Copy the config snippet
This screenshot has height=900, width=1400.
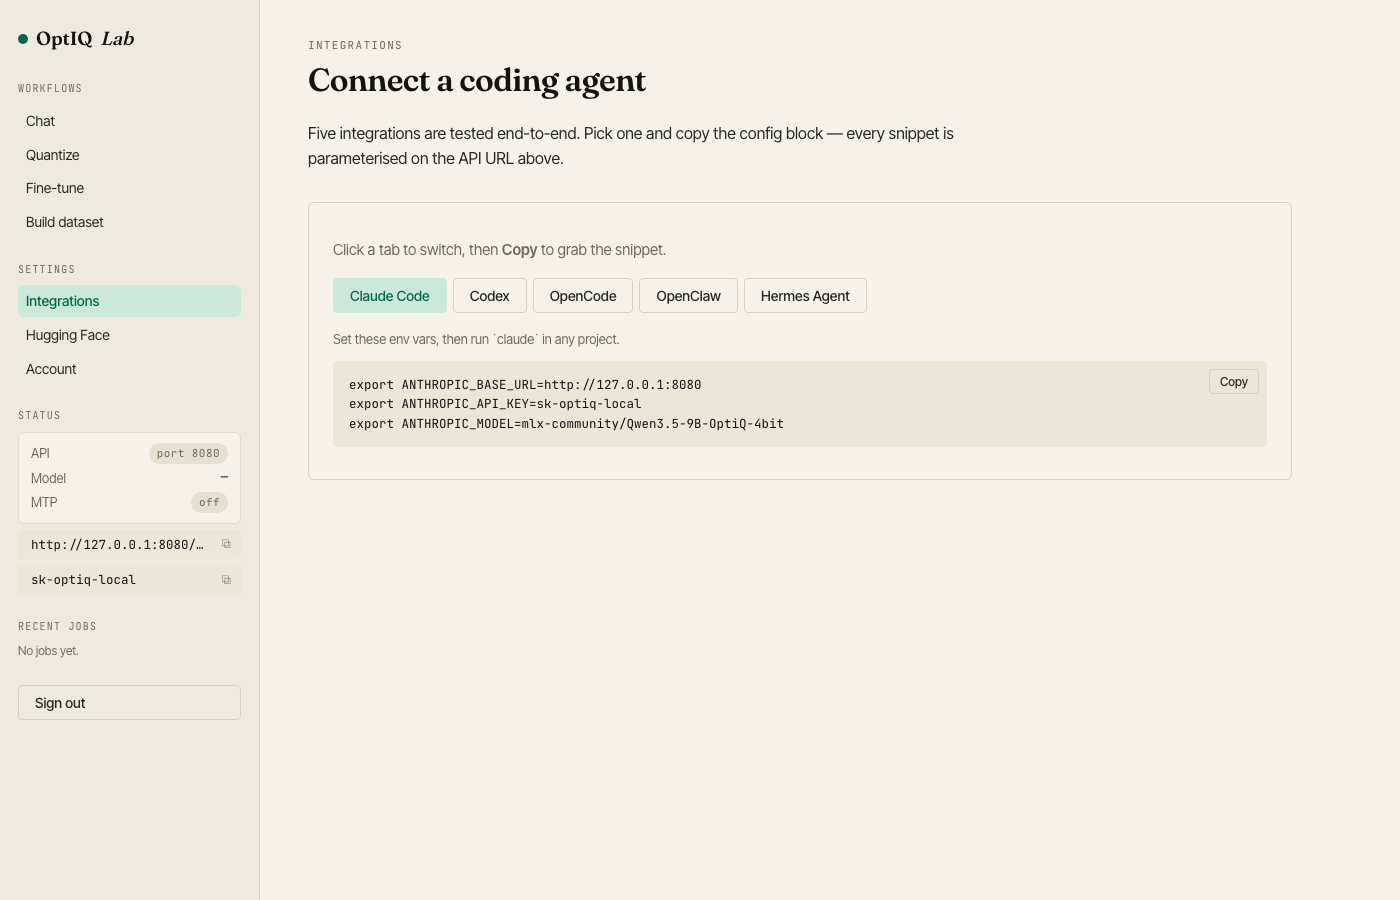[1234, 382]
